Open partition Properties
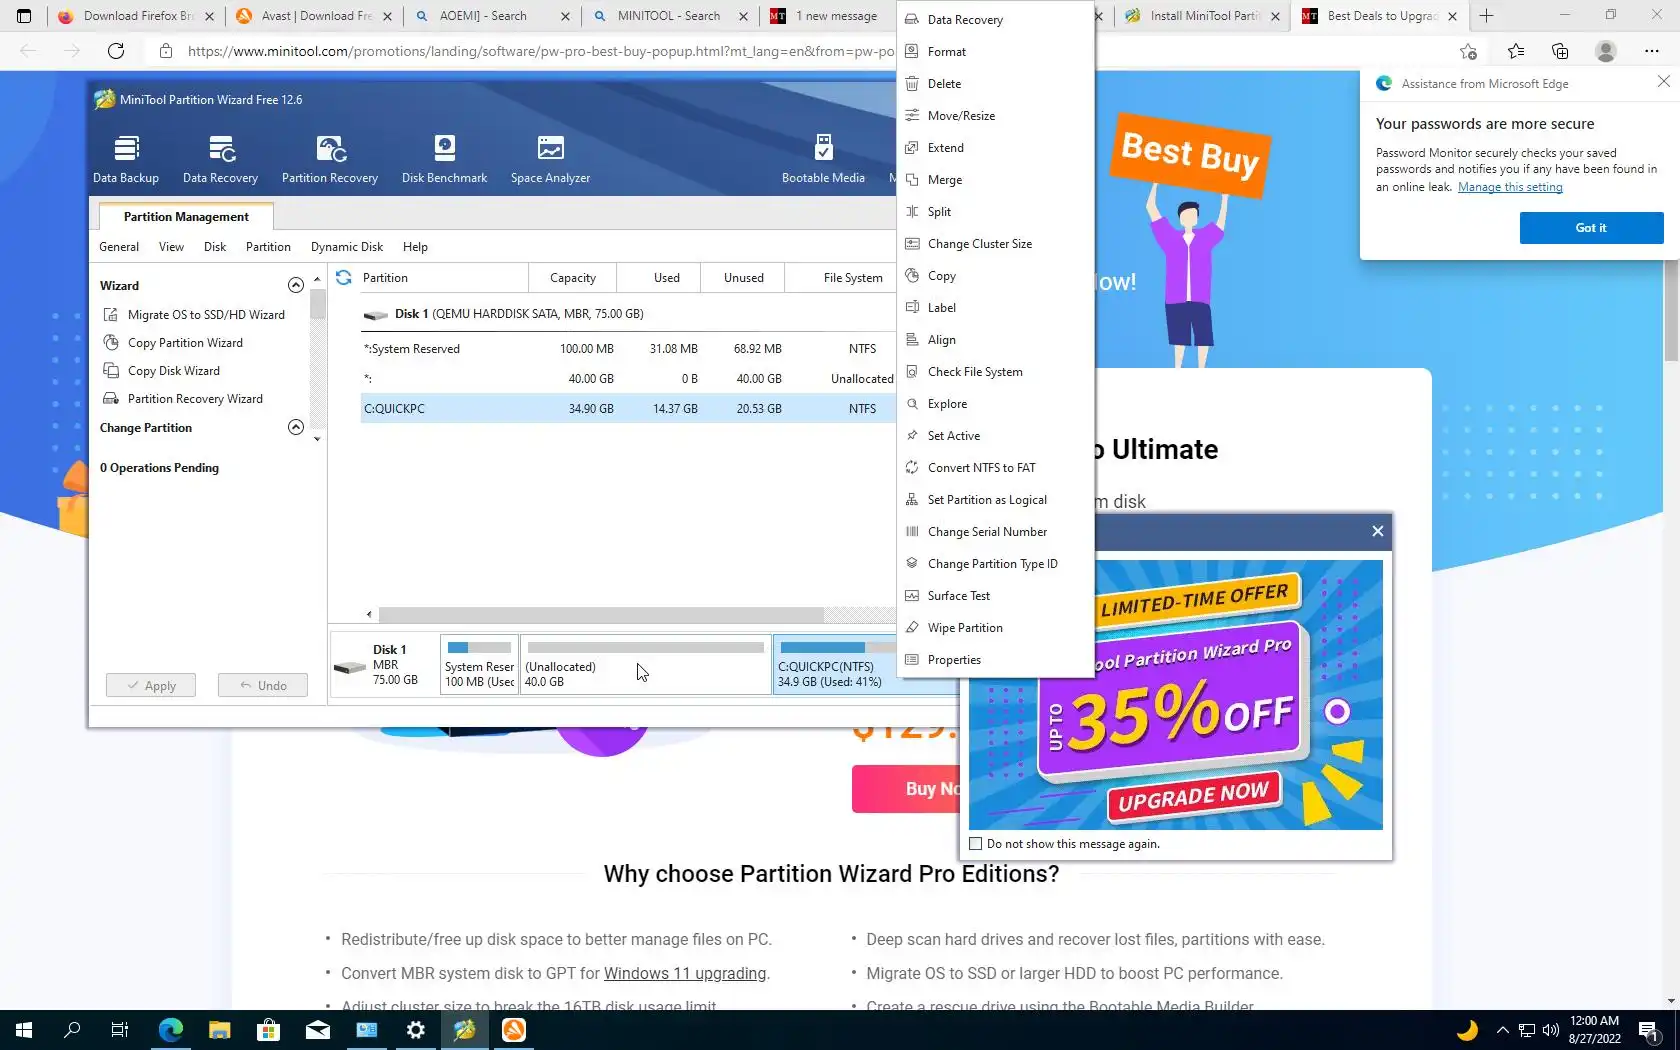1680x1050 pixels. [x=996, y=660]
